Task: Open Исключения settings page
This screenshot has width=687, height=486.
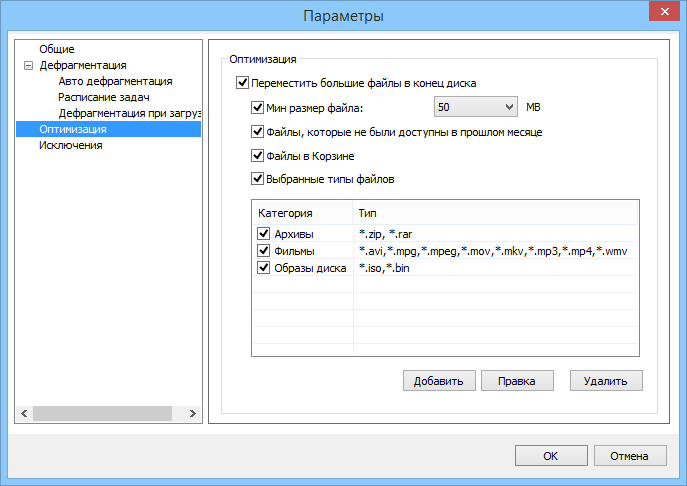Action: [71, 145]
